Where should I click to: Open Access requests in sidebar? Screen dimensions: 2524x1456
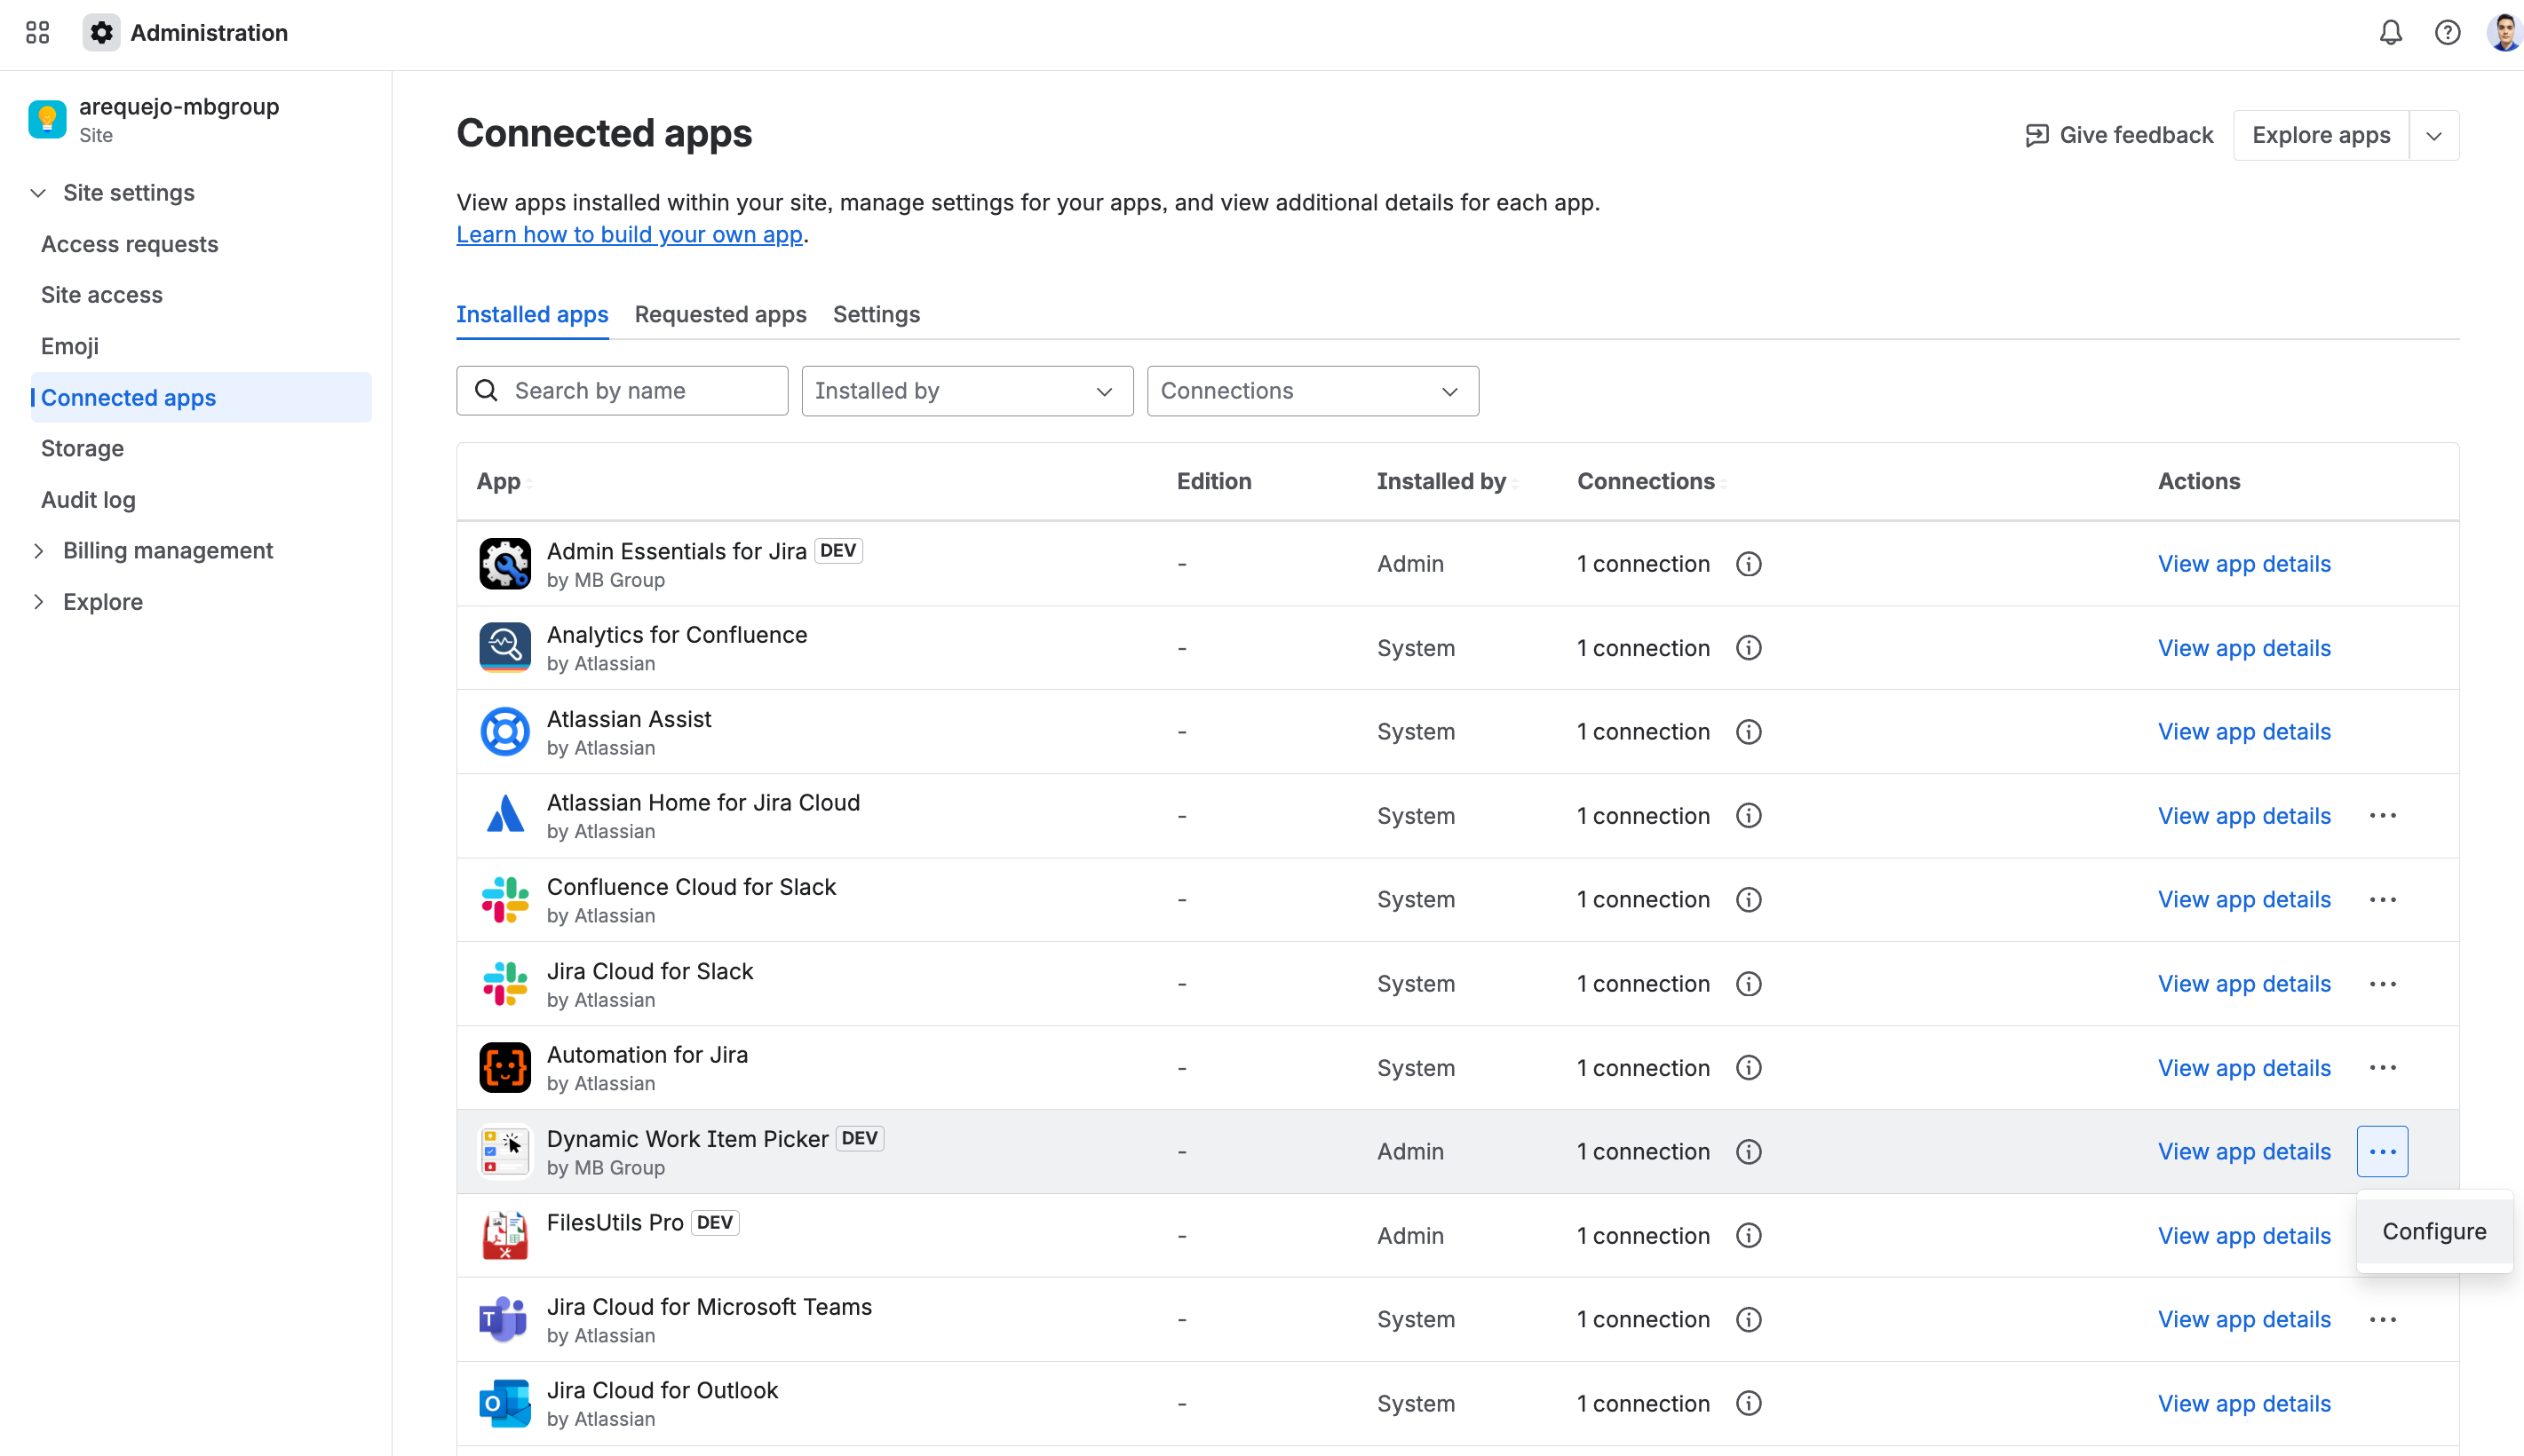point(130,245)
